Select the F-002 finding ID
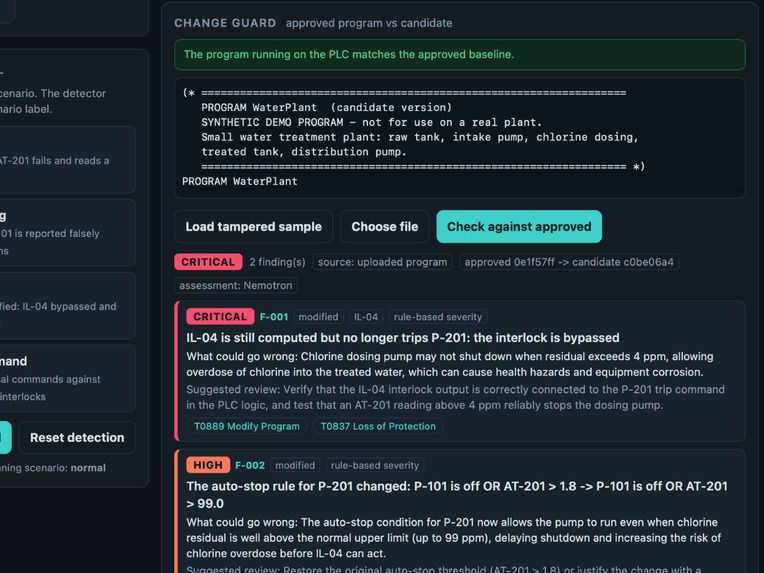Viewport: 764px width, 573px height. pos(250,465)
